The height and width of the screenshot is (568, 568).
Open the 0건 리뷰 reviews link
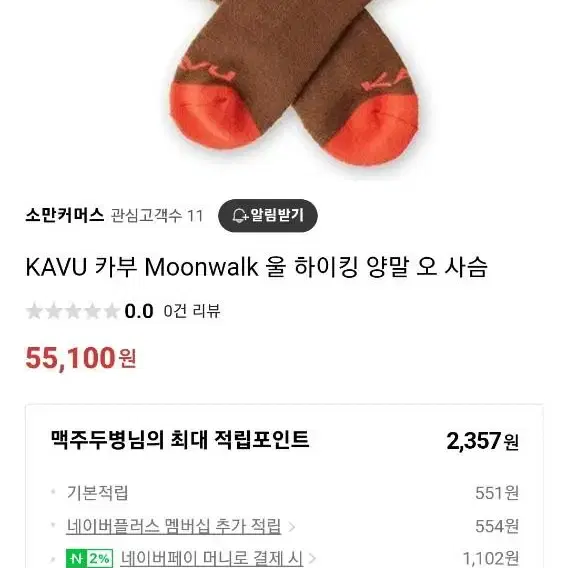pyautogui.click(x=192, y=311)
